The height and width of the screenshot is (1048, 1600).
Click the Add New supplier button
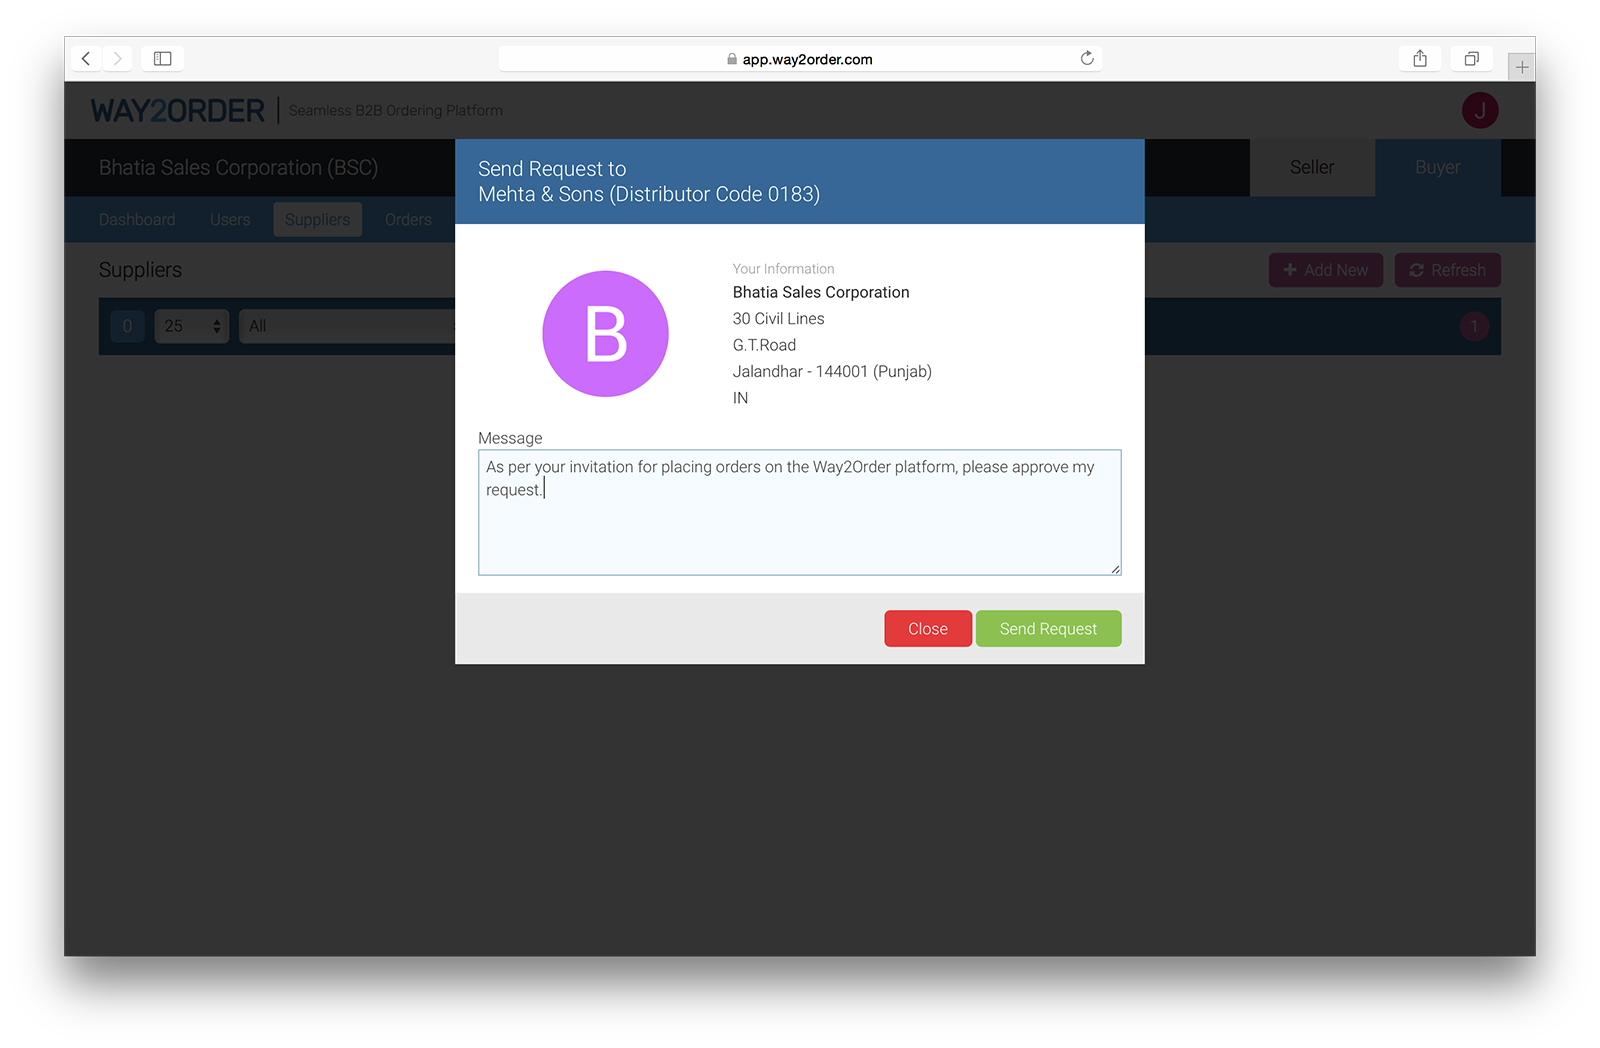pos(1326,270)
